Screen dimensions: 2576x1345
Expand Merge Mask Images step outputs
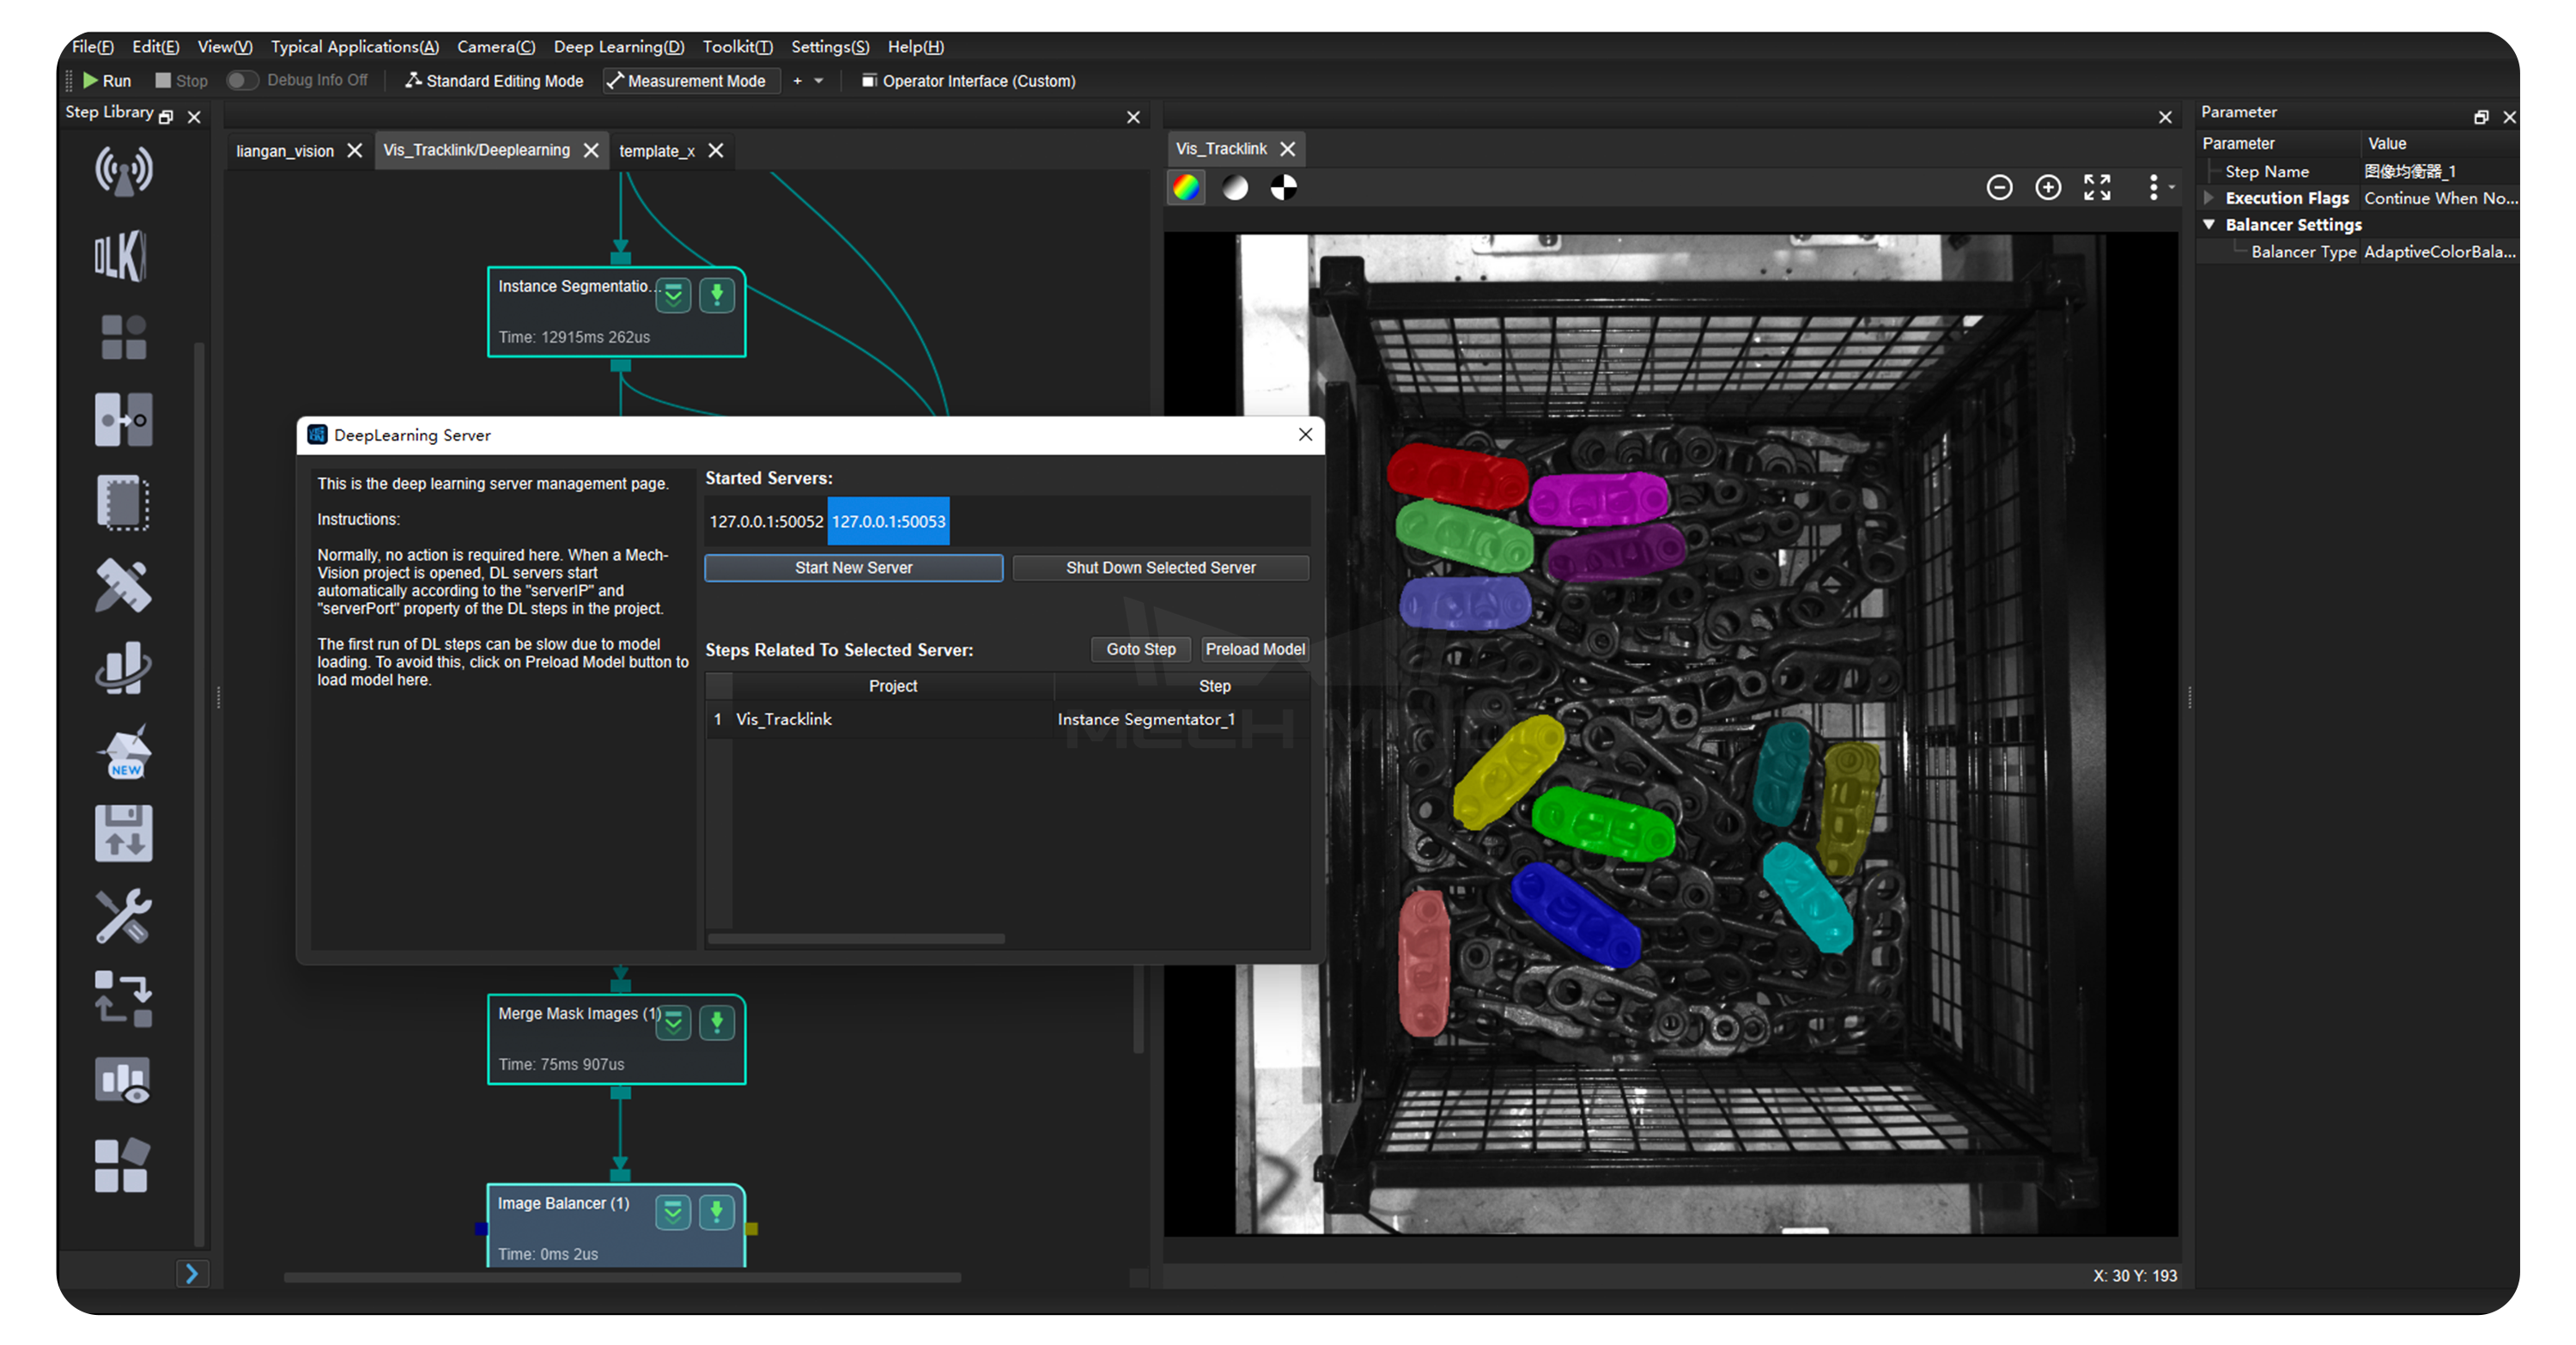(673, 1023)
